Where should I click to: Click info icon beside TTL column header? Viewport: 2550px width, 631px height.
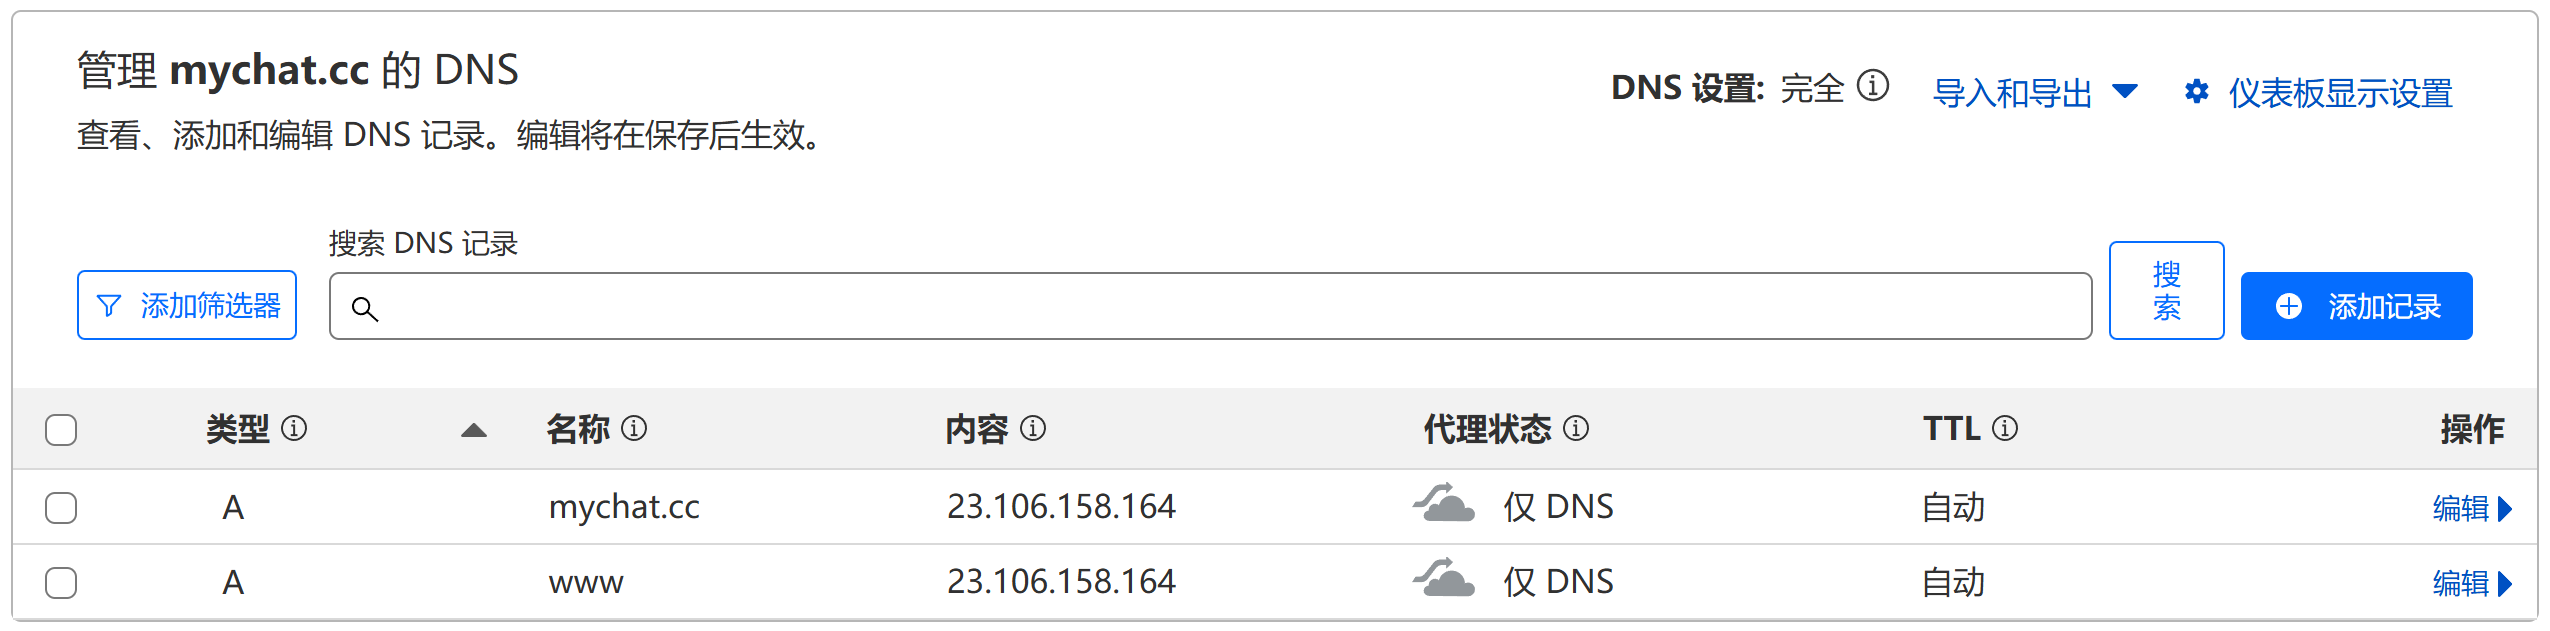[x=2005, y=428]
